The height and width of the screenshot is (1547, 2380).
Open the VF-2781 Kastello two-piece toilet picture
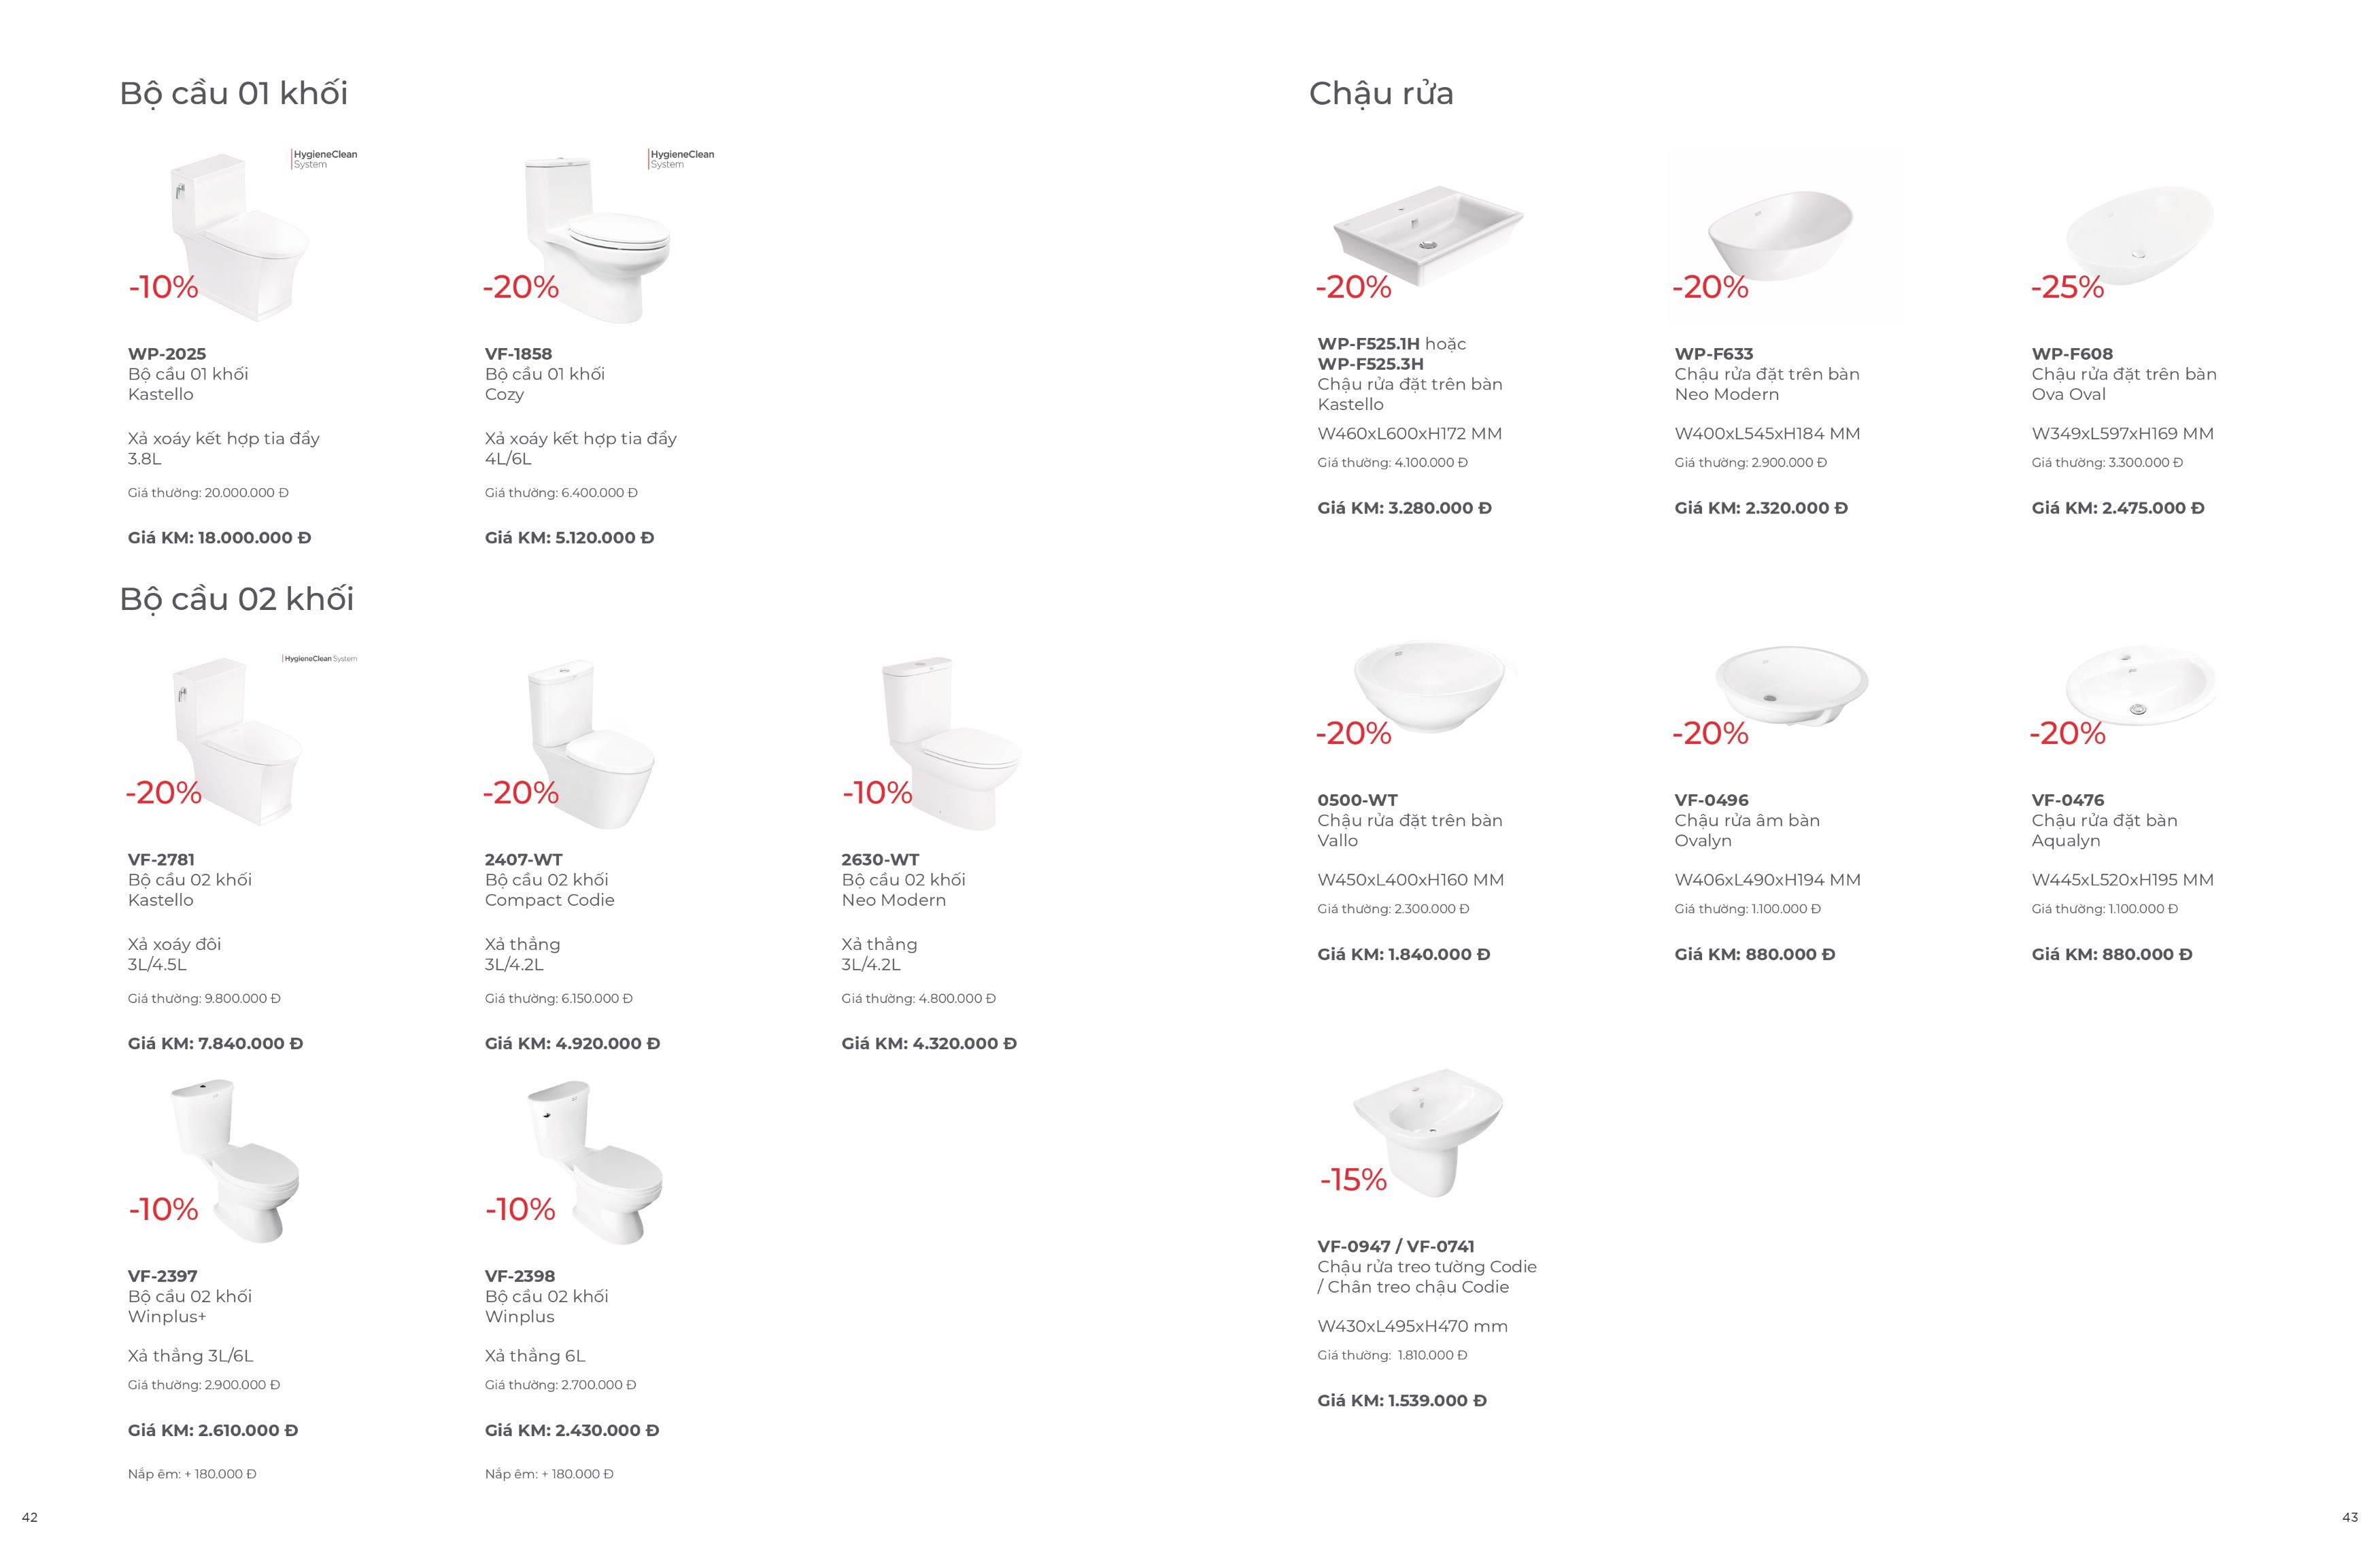click(x=238, y=742)
